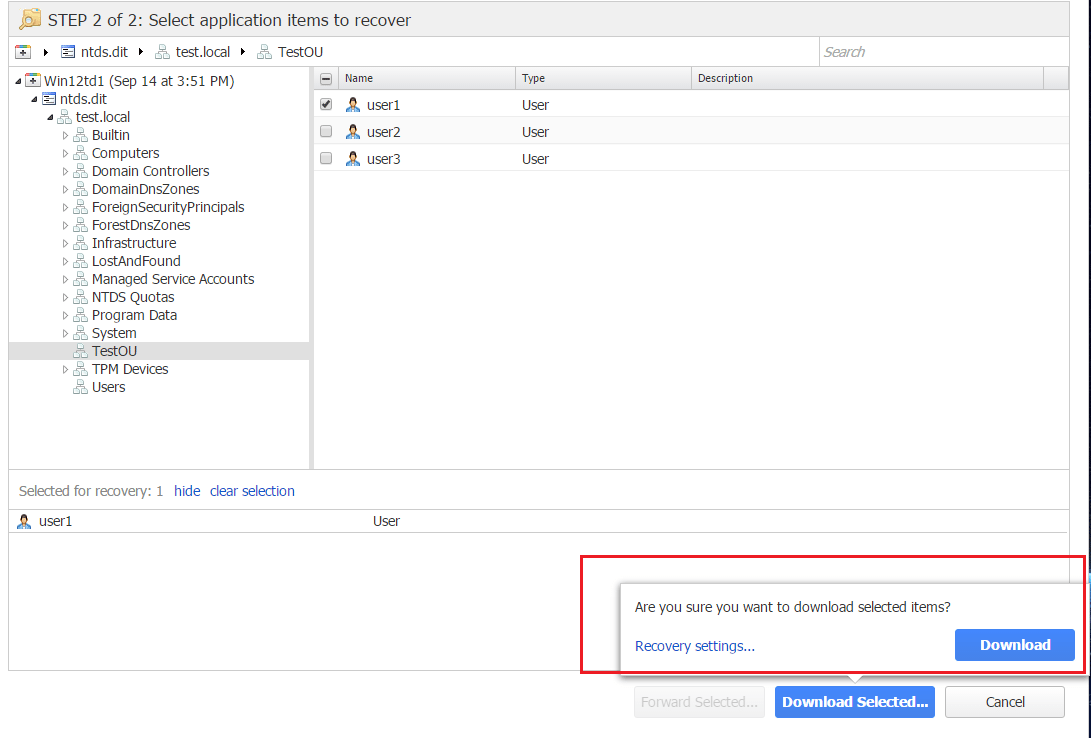Confirm with the Download button

(x=1014, y=645)
